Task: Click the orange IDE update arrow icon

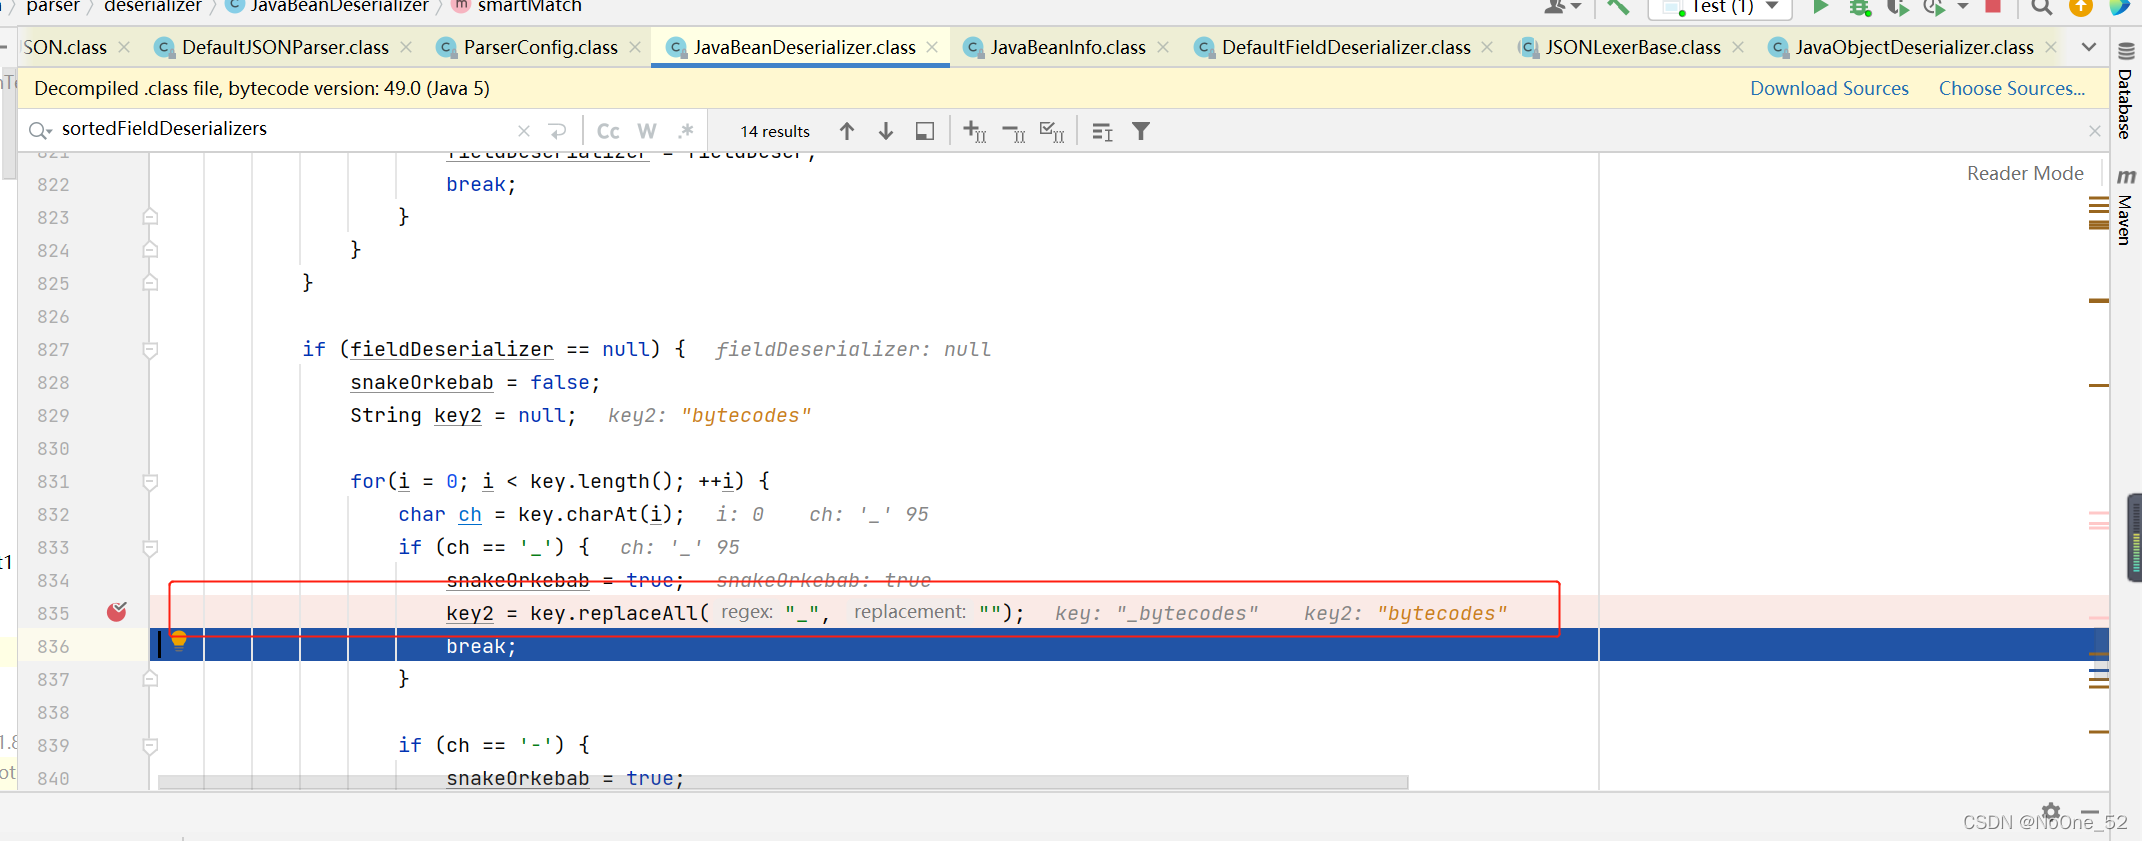Action: point(2081,6)
